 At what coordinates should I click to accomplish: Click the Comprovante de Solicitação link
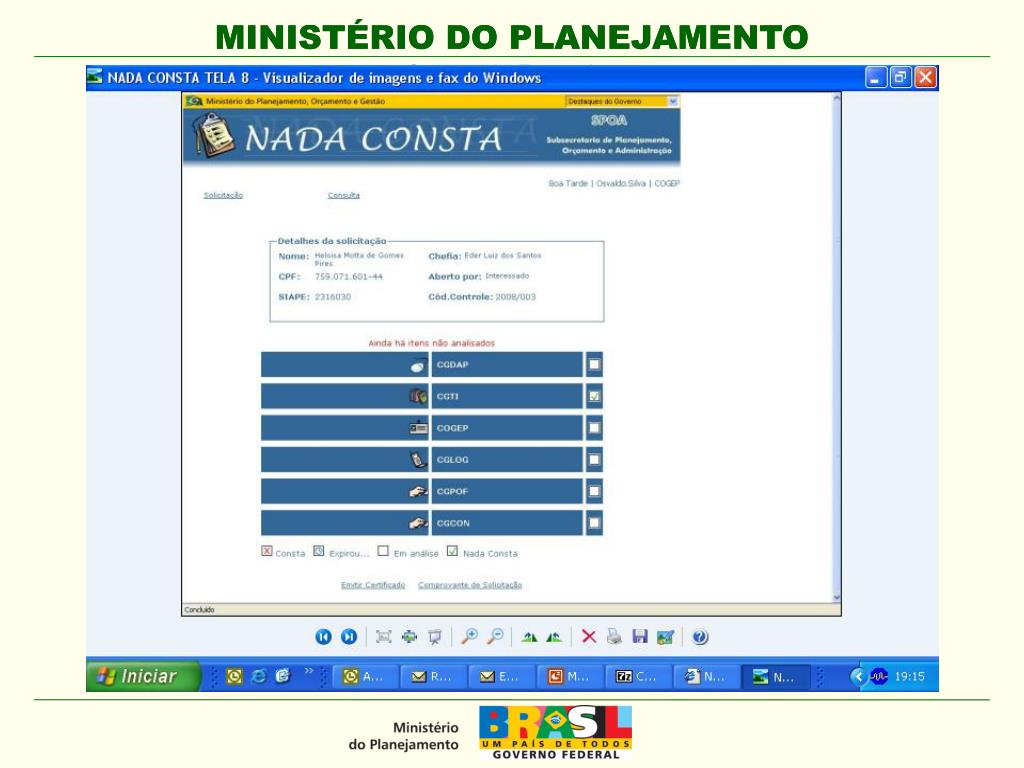470,585
